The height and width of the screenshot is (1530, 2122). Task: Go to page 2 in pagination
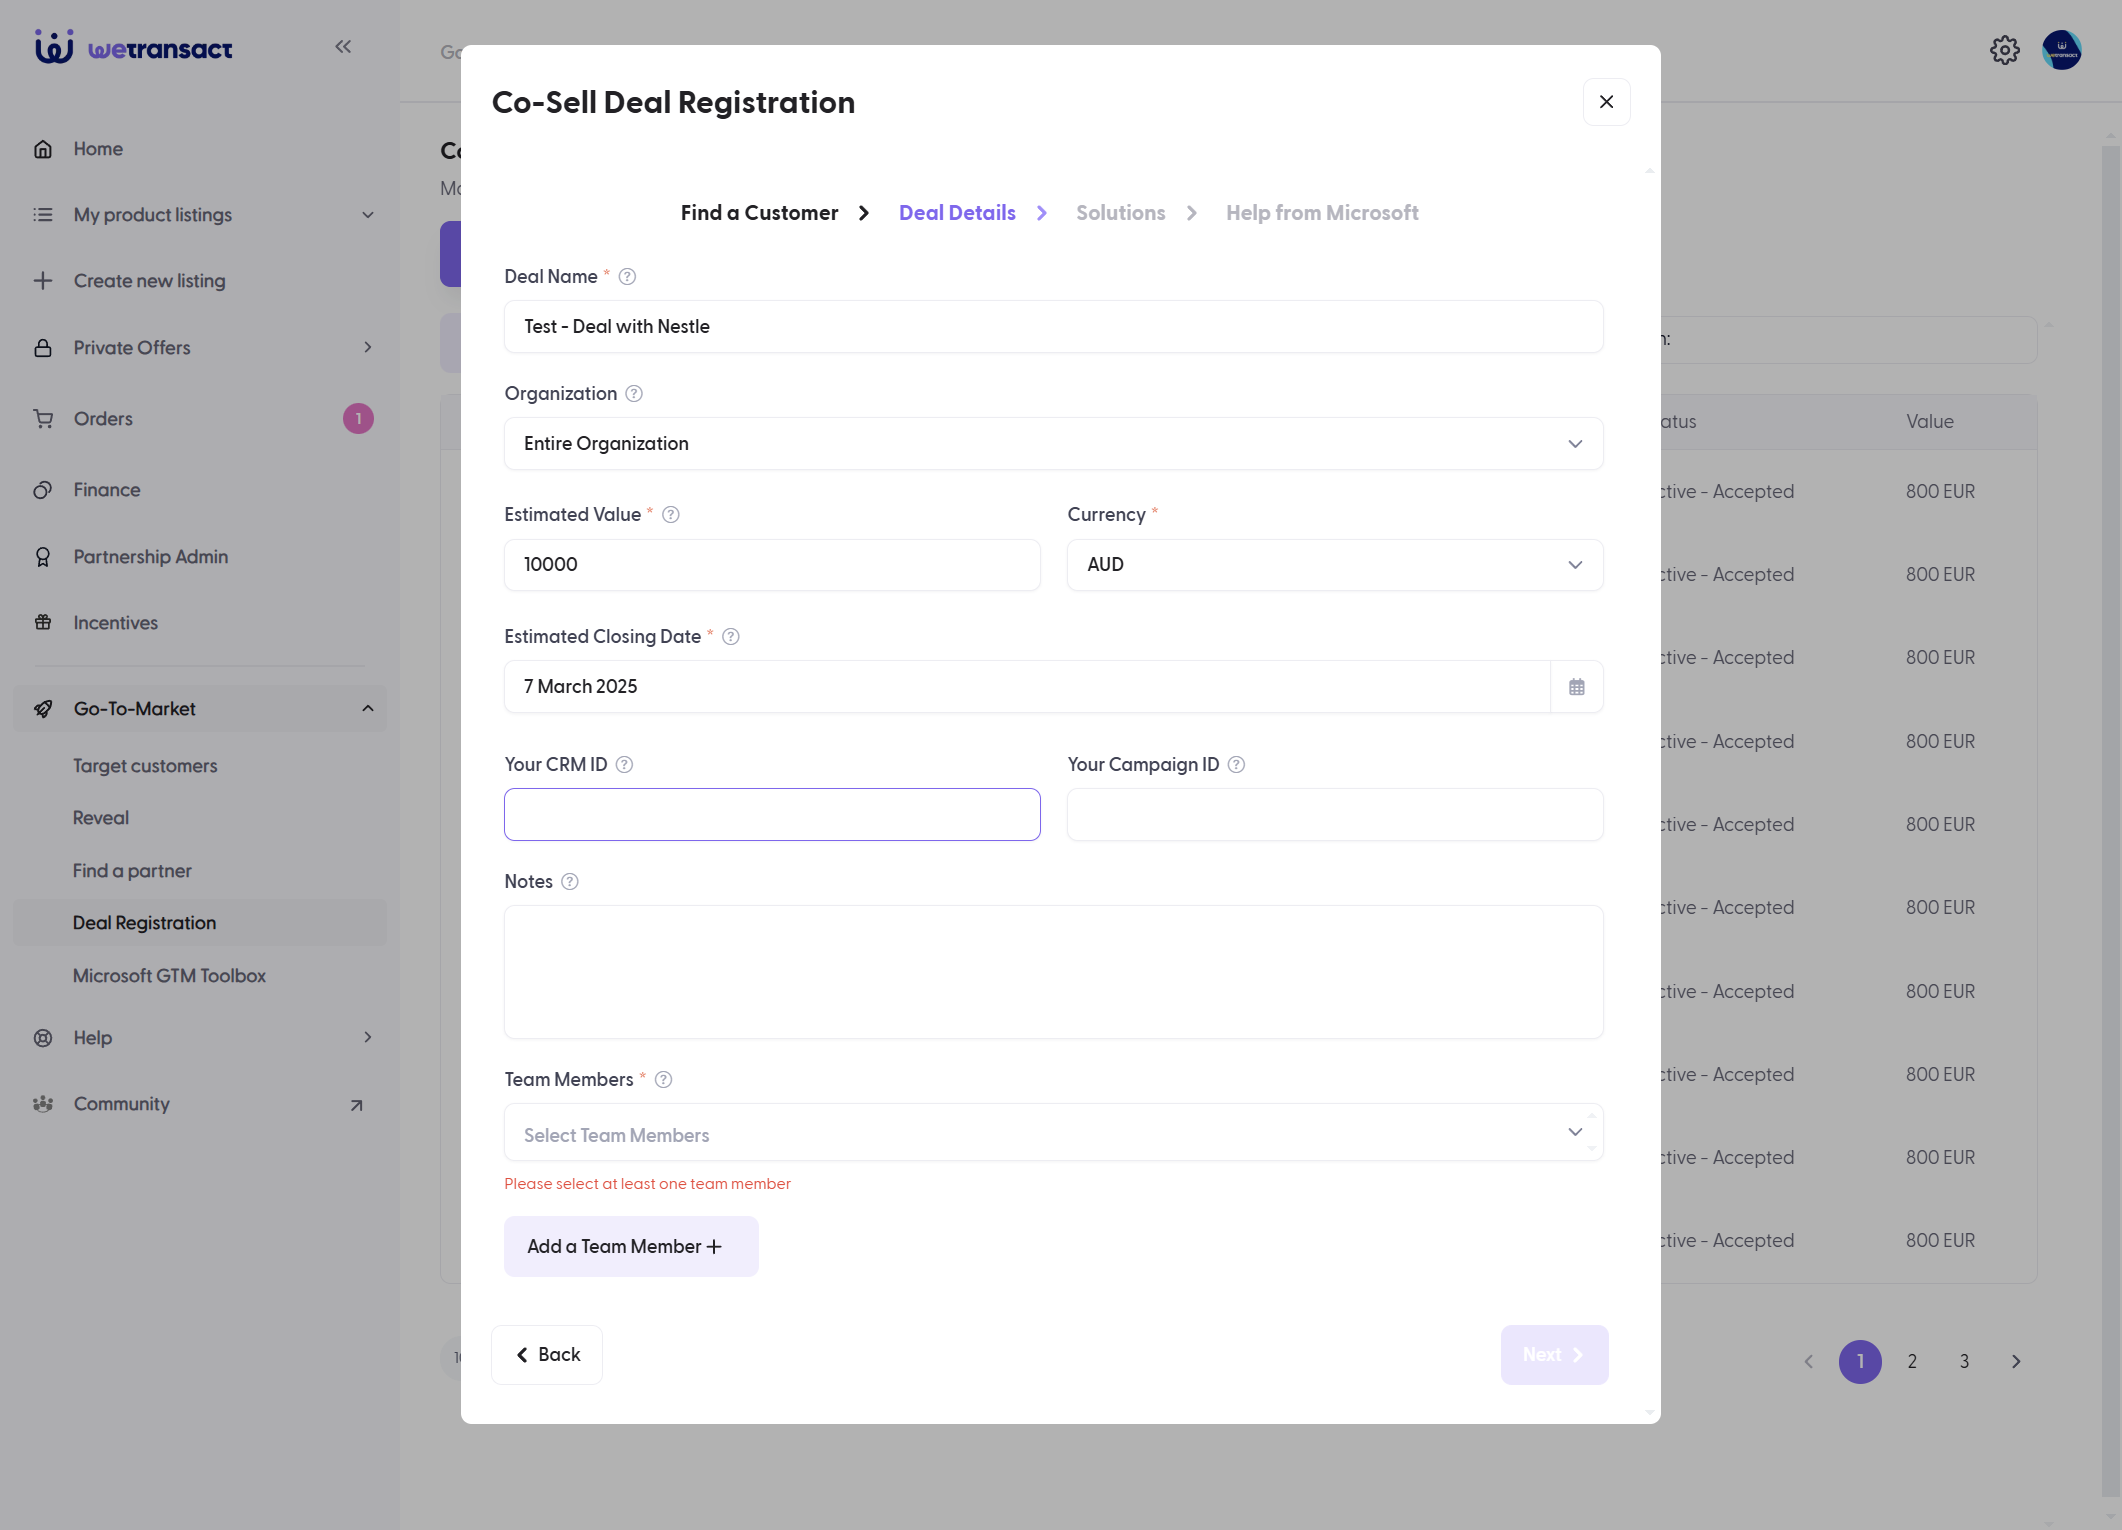coord(1912,1362)
